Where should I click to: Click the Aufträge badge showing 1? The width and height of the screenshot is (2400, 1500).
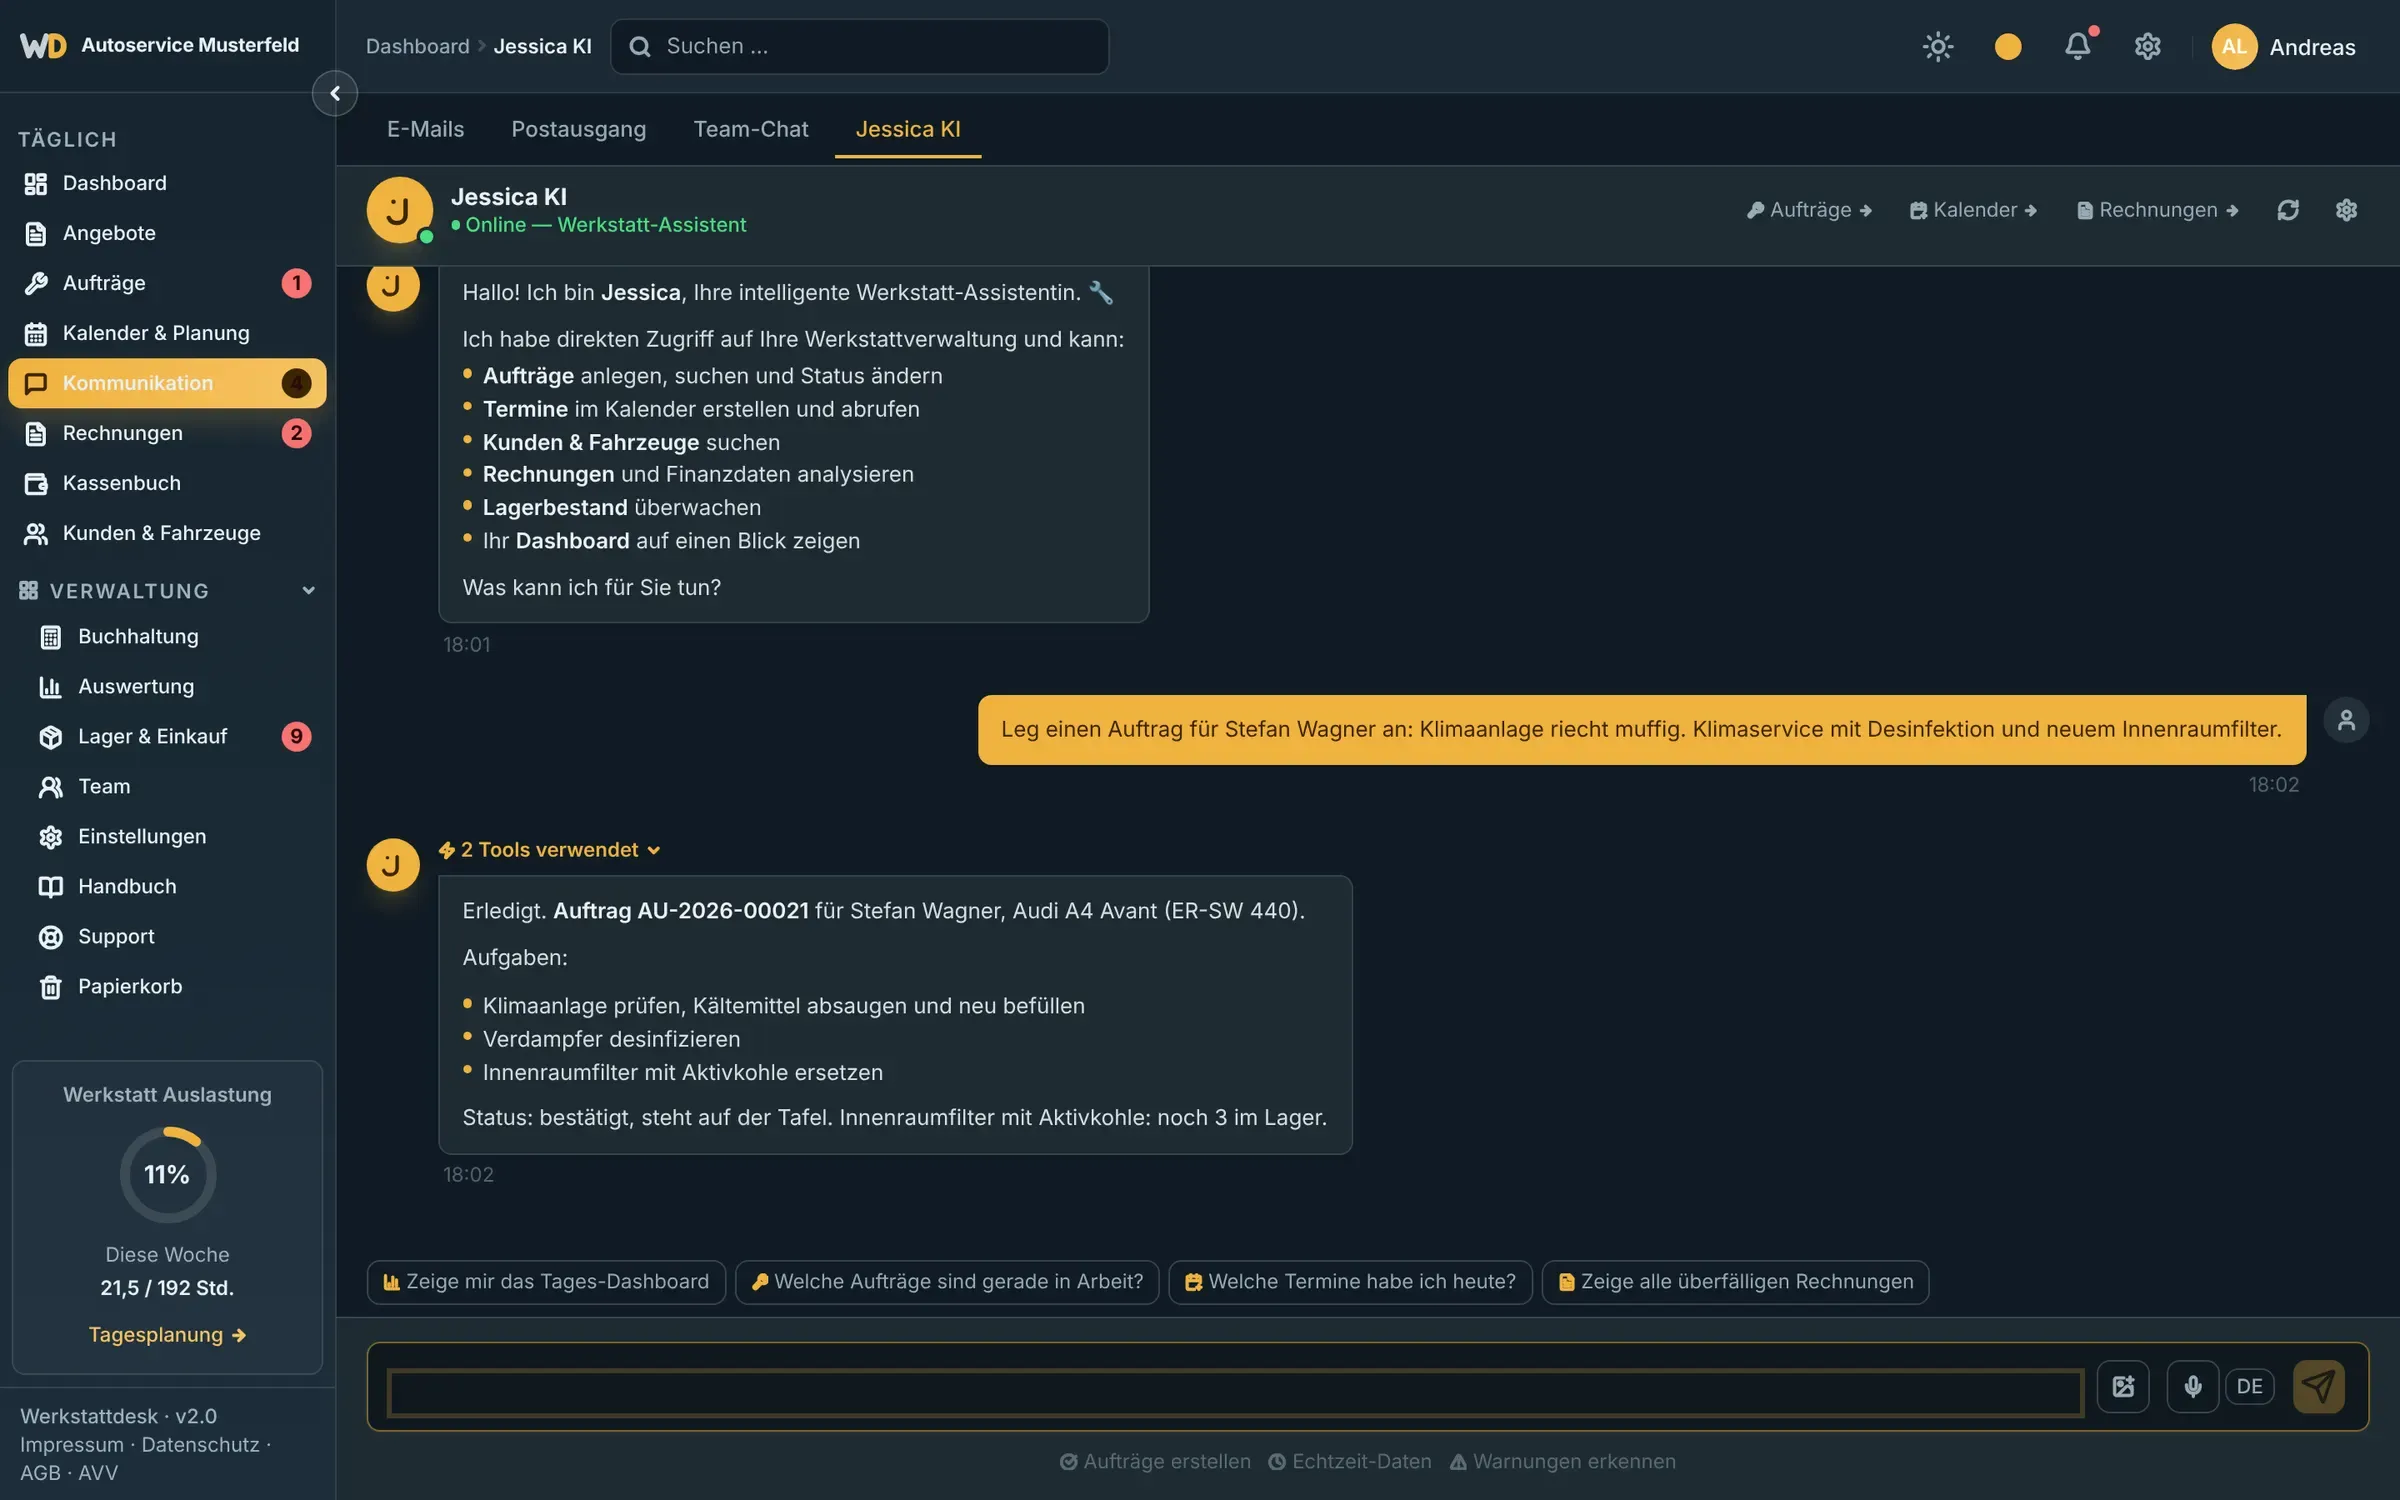click(x=296, y=283)
